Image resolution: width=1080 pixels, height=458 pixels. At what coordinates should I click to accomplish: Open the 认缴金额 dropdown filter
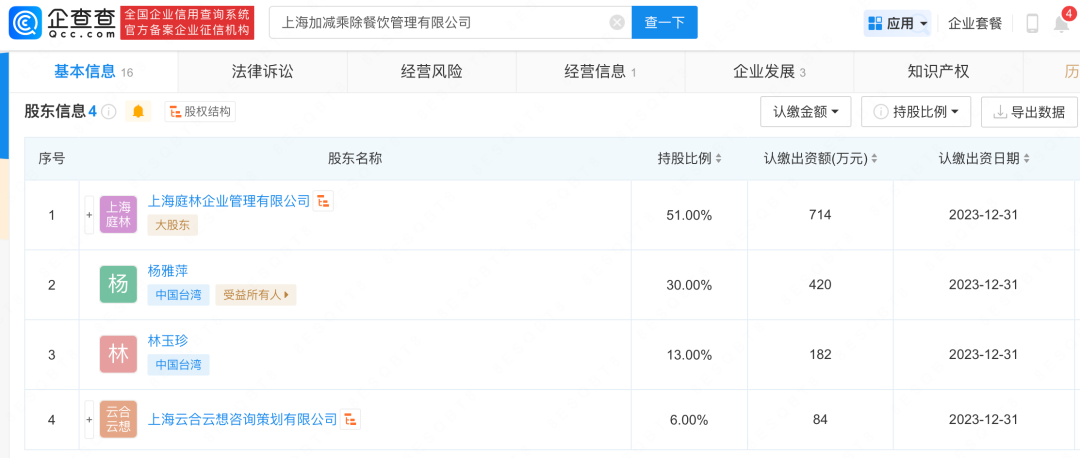point(805,112)
